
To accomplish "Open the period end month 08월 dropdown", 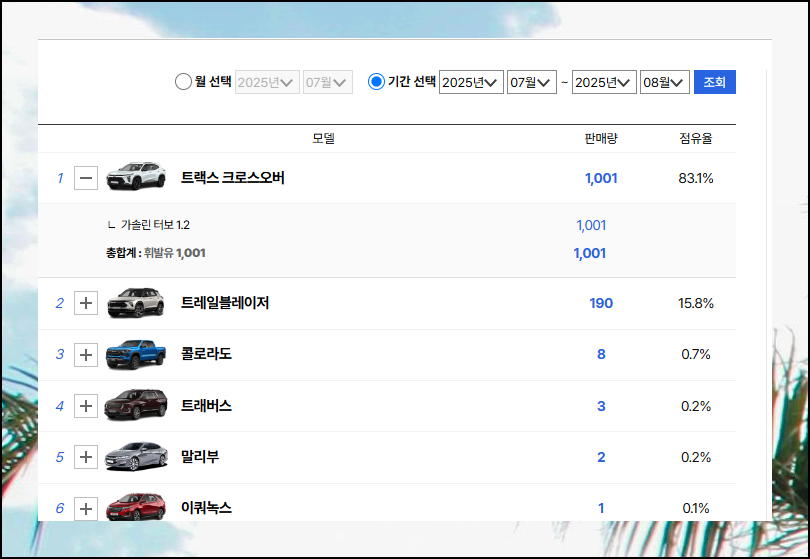I will coord(664,82).
